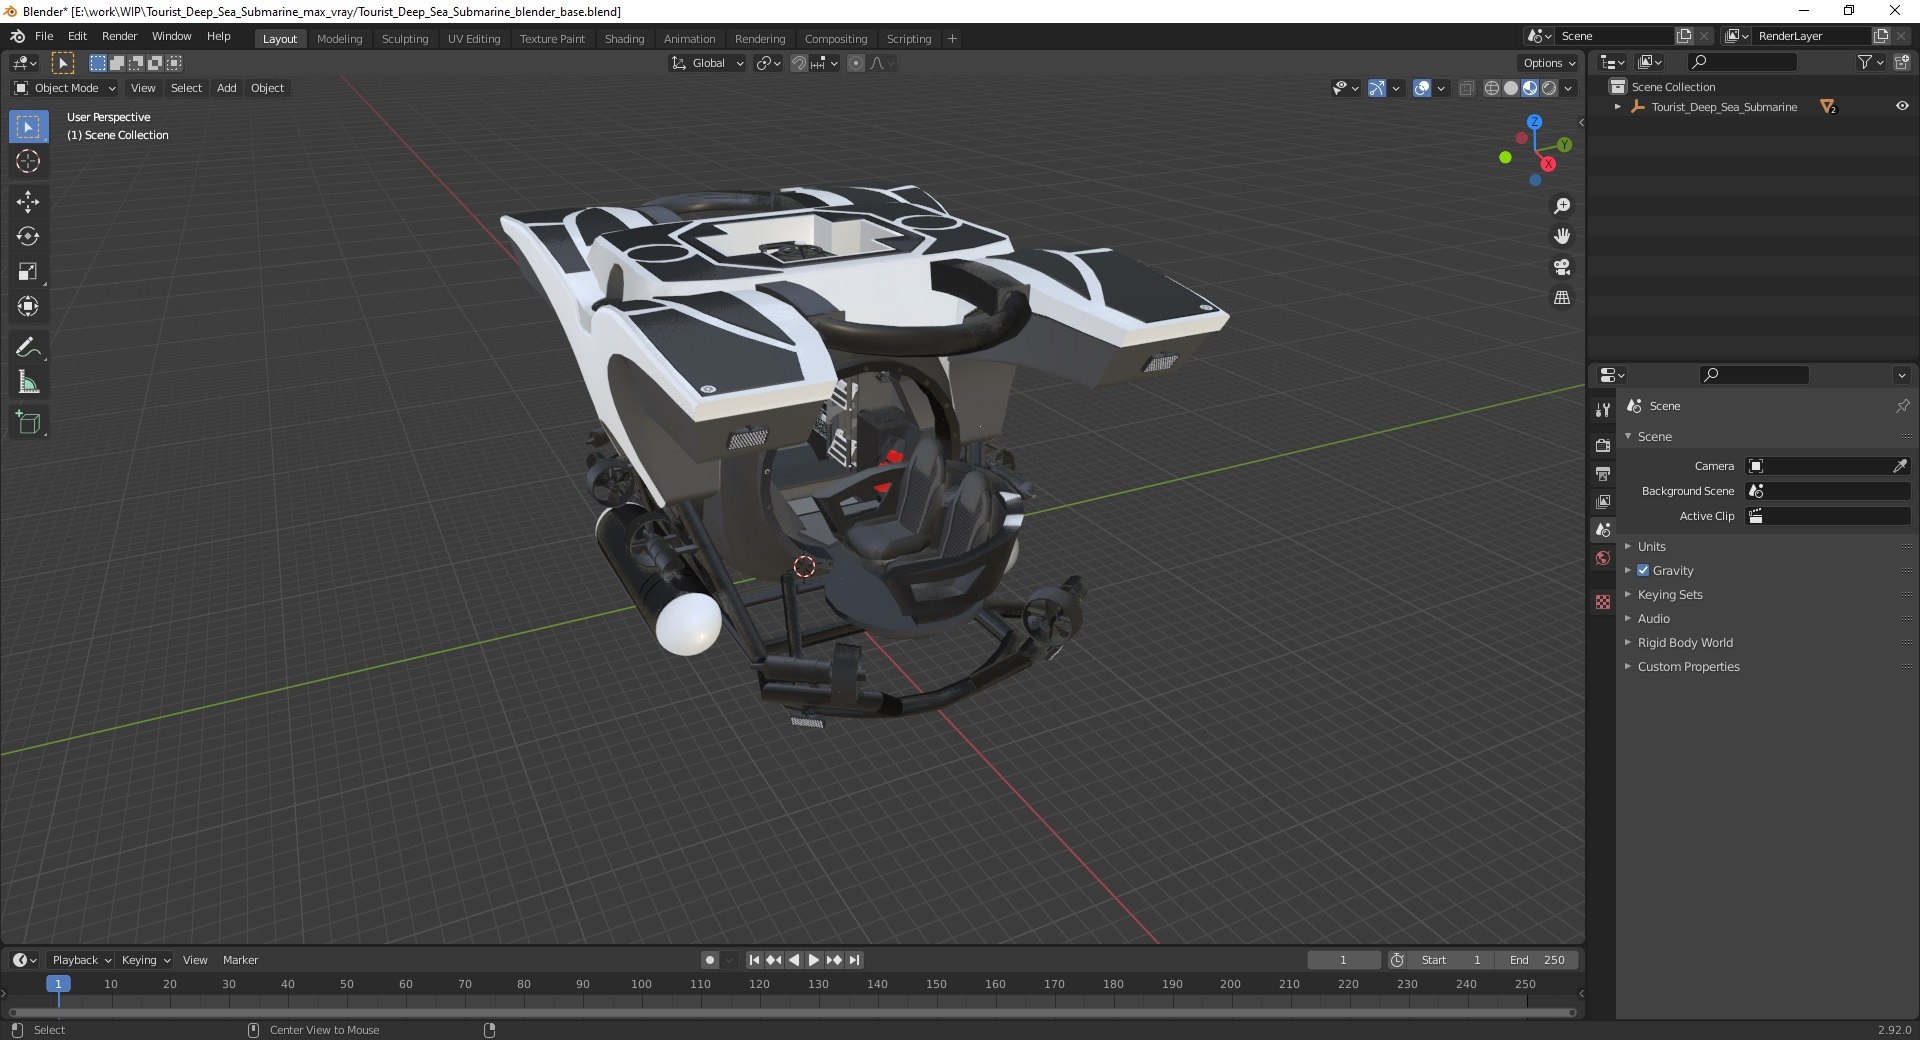Open the File menu
The width and height of the screenshot is (1920, 1040).
(x=44, y=36)
